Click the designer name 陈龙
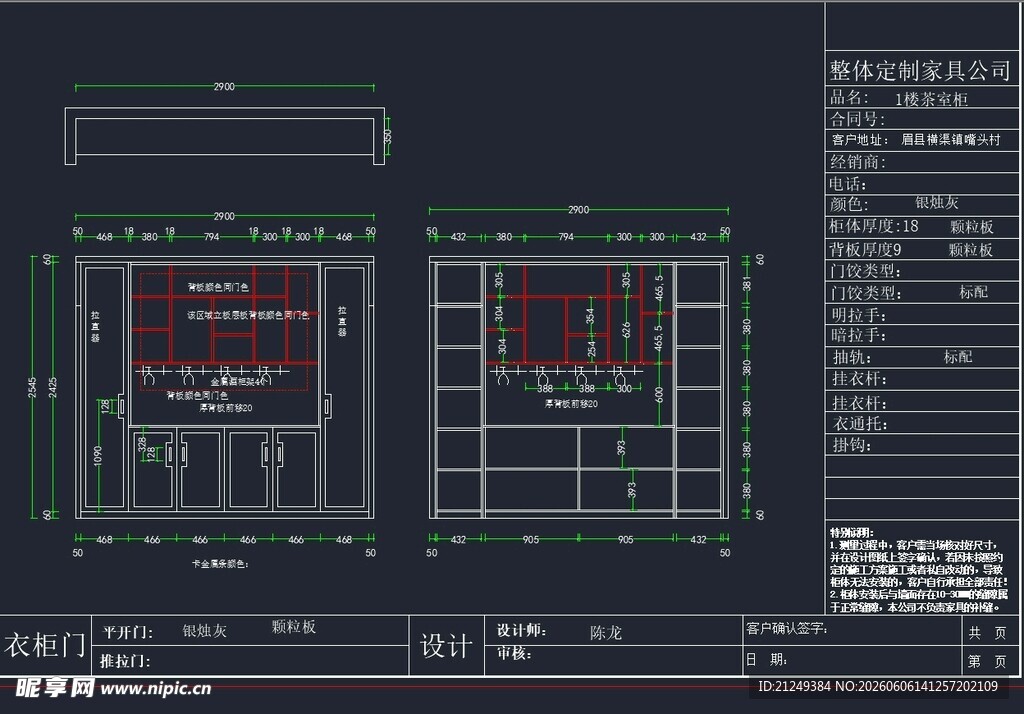Viewport: 1024px width, 714px height. pos(605,632)
